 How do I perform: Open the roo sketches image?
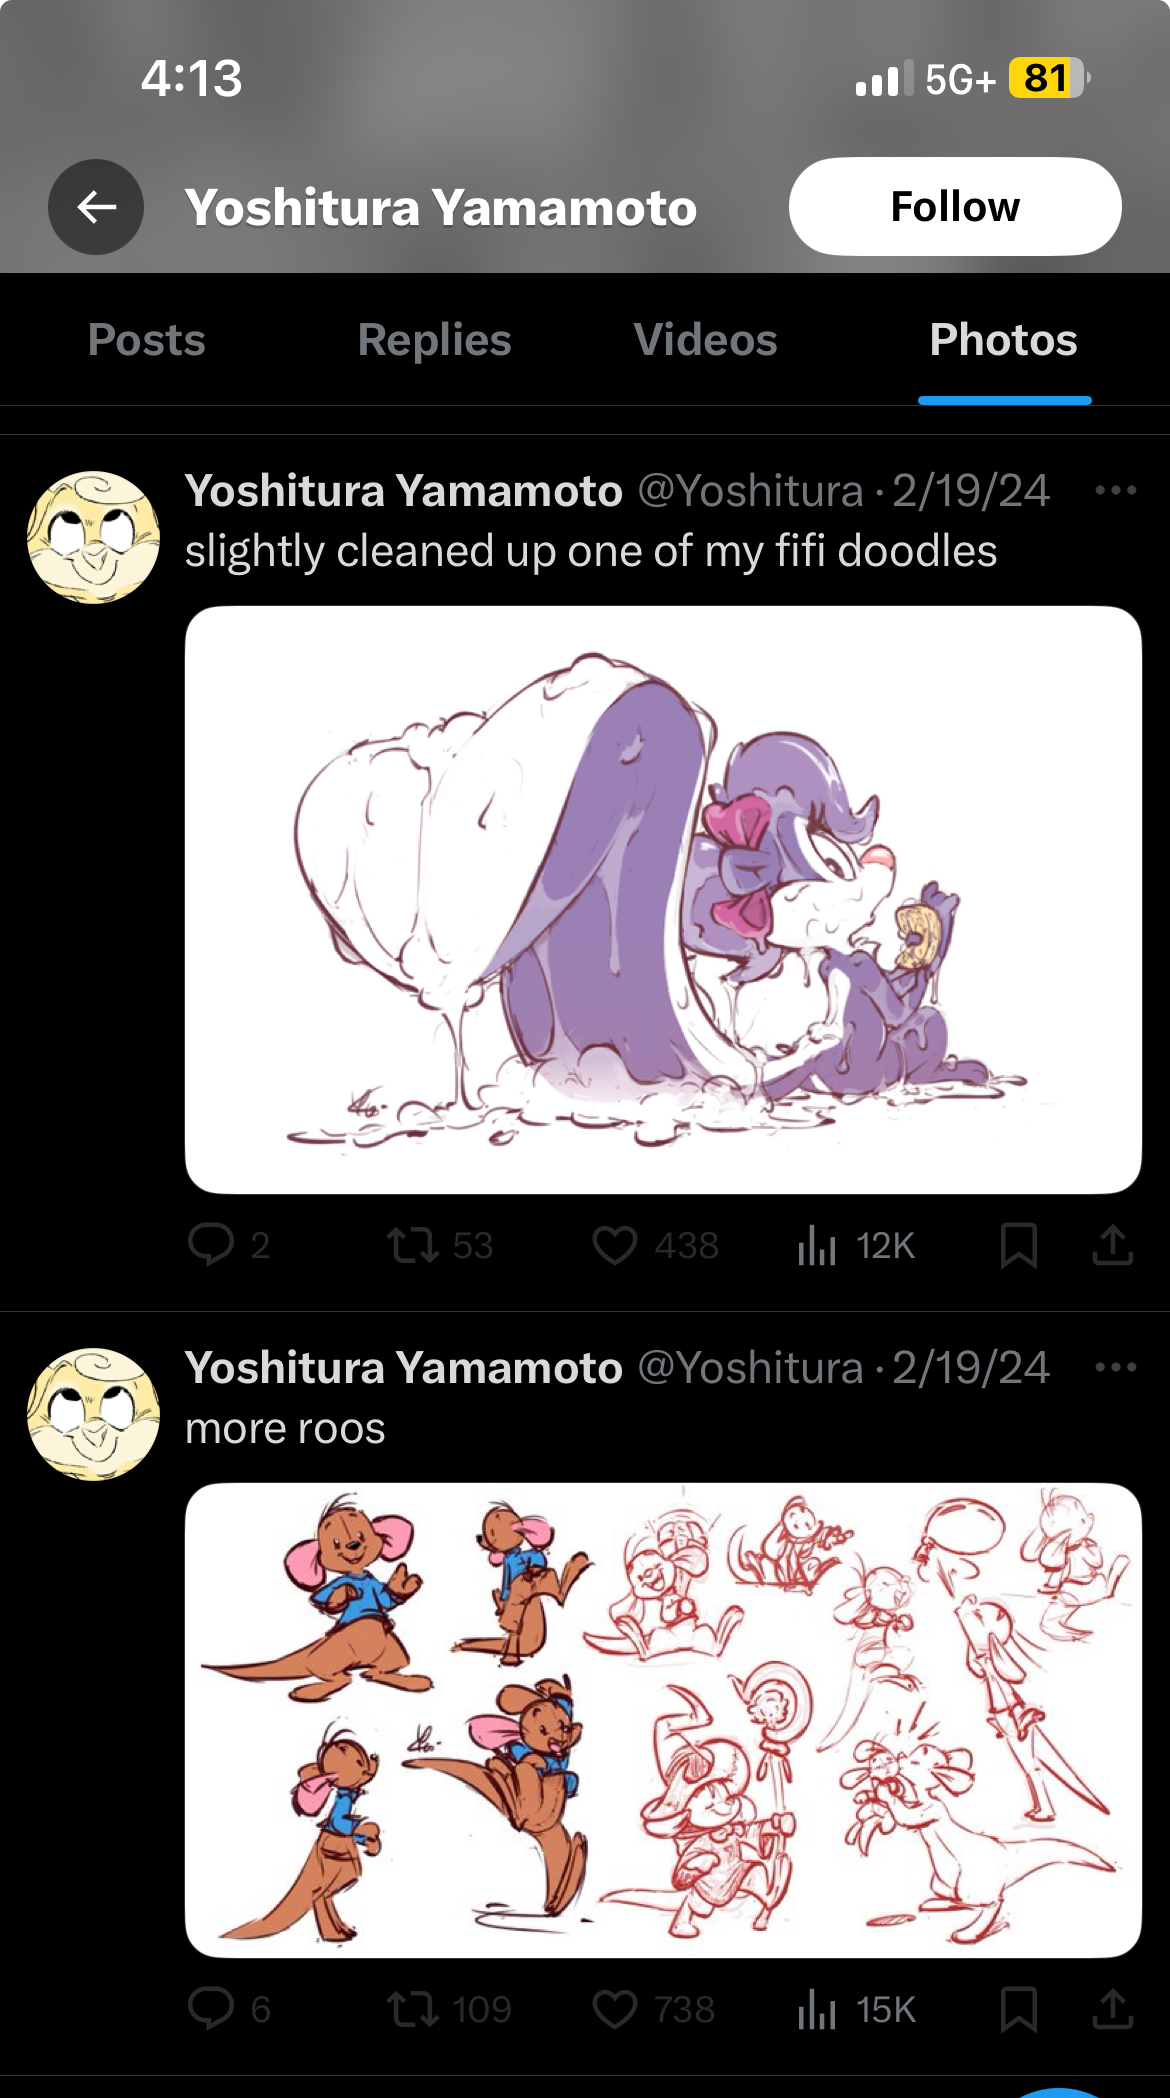663,1720
